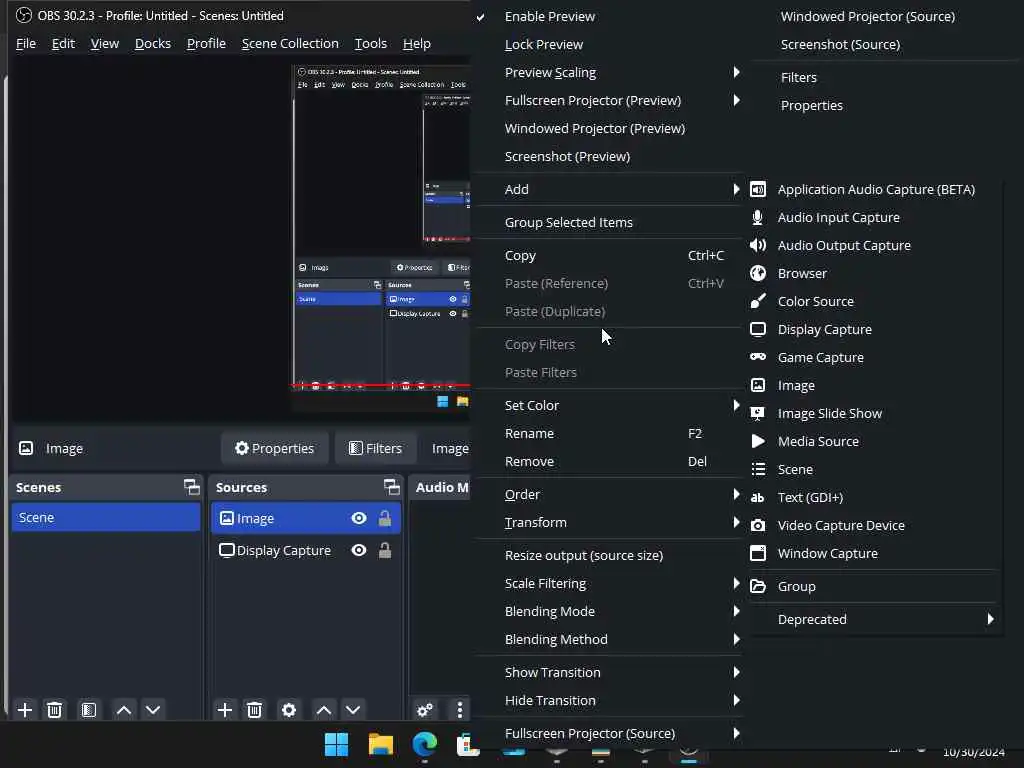This screenshot has width=1024, height=768.
Task: Choose Copy from context menu
Action: coord(607,256)
